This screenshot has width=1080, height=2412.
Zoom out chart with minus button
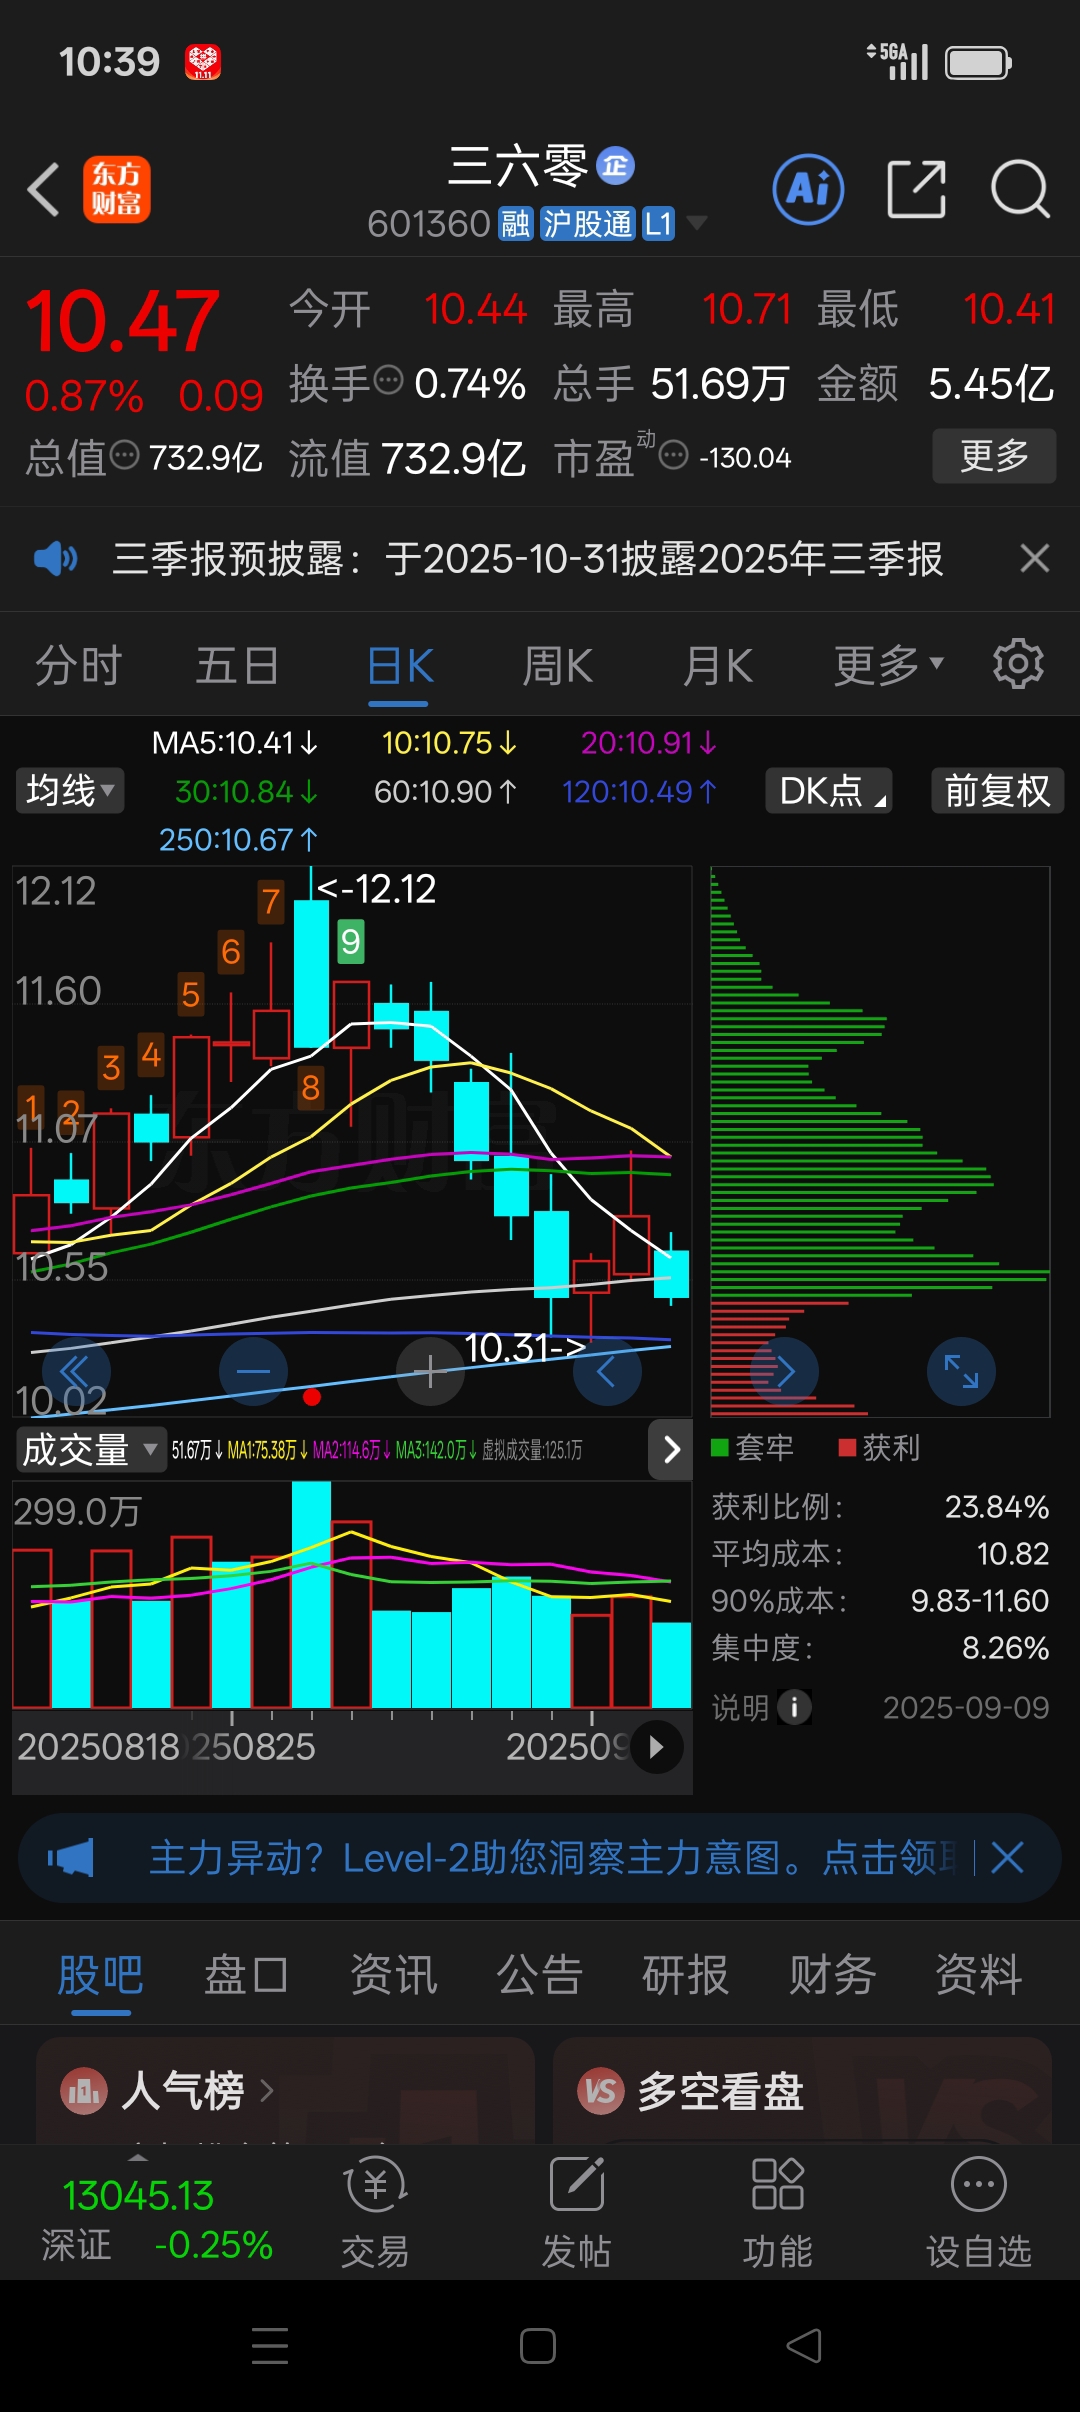253,1371
